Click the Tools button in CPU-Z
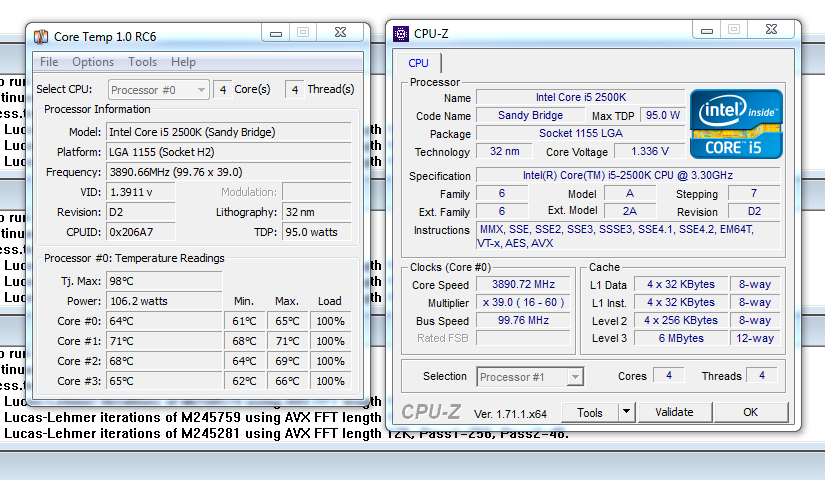The height and width of the screenshot is (480, 825). click(x=589, y=413)
